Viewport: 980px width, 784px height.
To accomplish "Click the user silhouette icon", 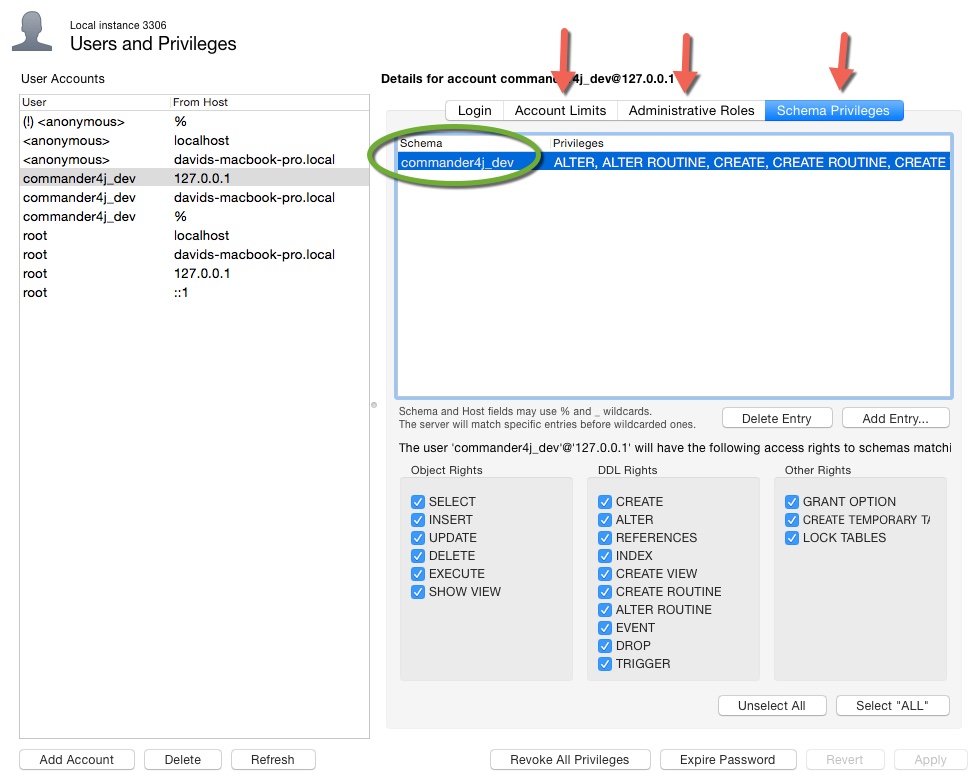I will (33, 31).
